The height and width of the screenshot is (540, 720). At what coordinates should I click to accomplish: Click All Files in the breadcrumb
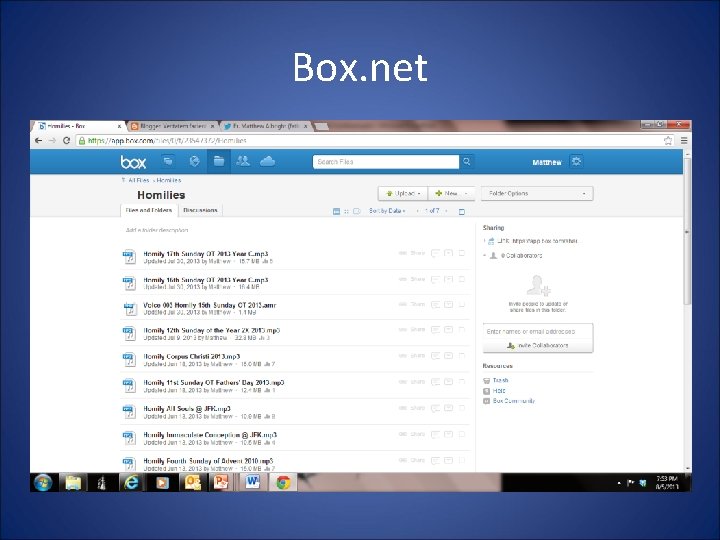point(139,180)
